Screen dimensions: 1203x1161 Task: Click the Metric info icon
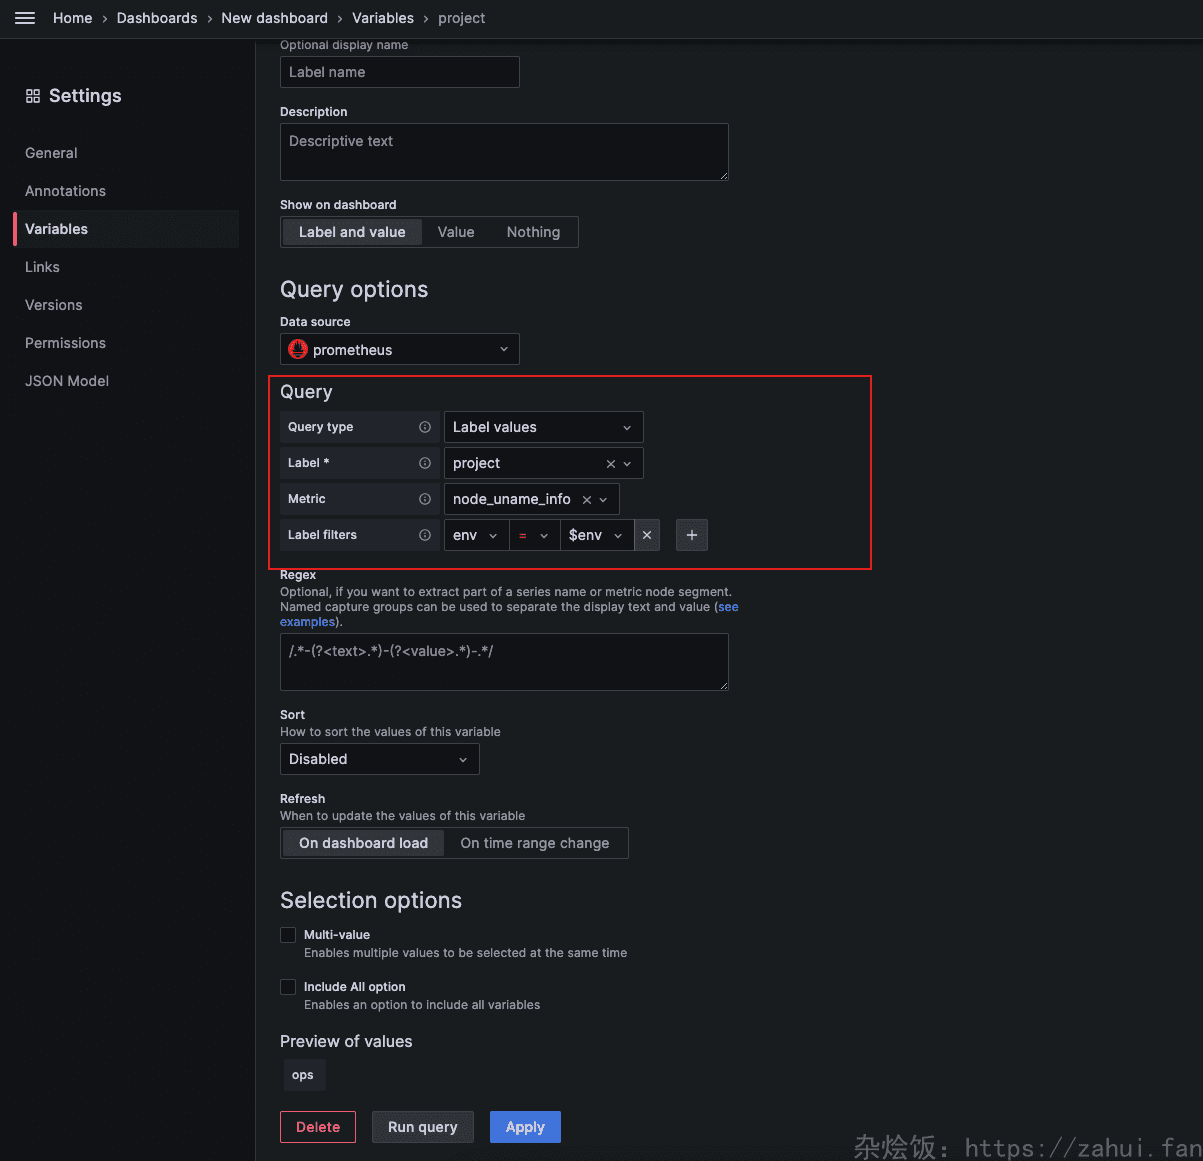click(425, 499)
